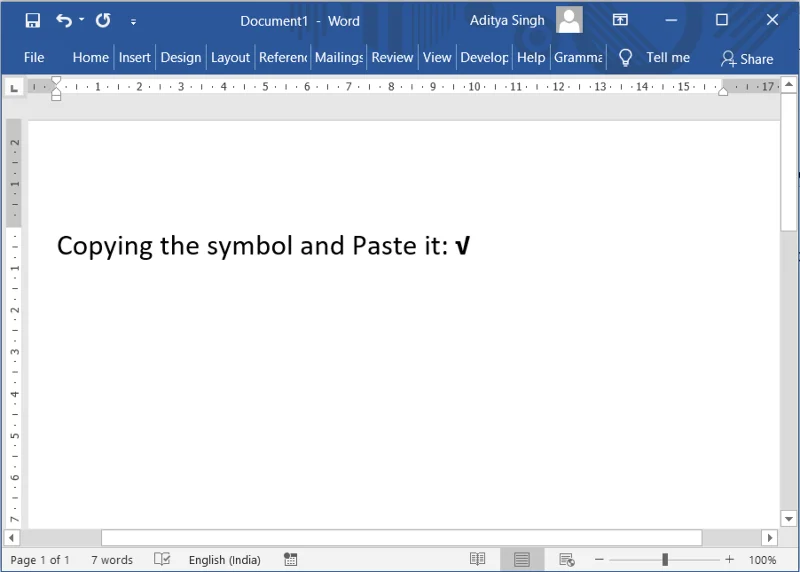Screen dimensions: 800x572
Task: Click the vertical scrollbar down arrow
Action: coord(789,519)
